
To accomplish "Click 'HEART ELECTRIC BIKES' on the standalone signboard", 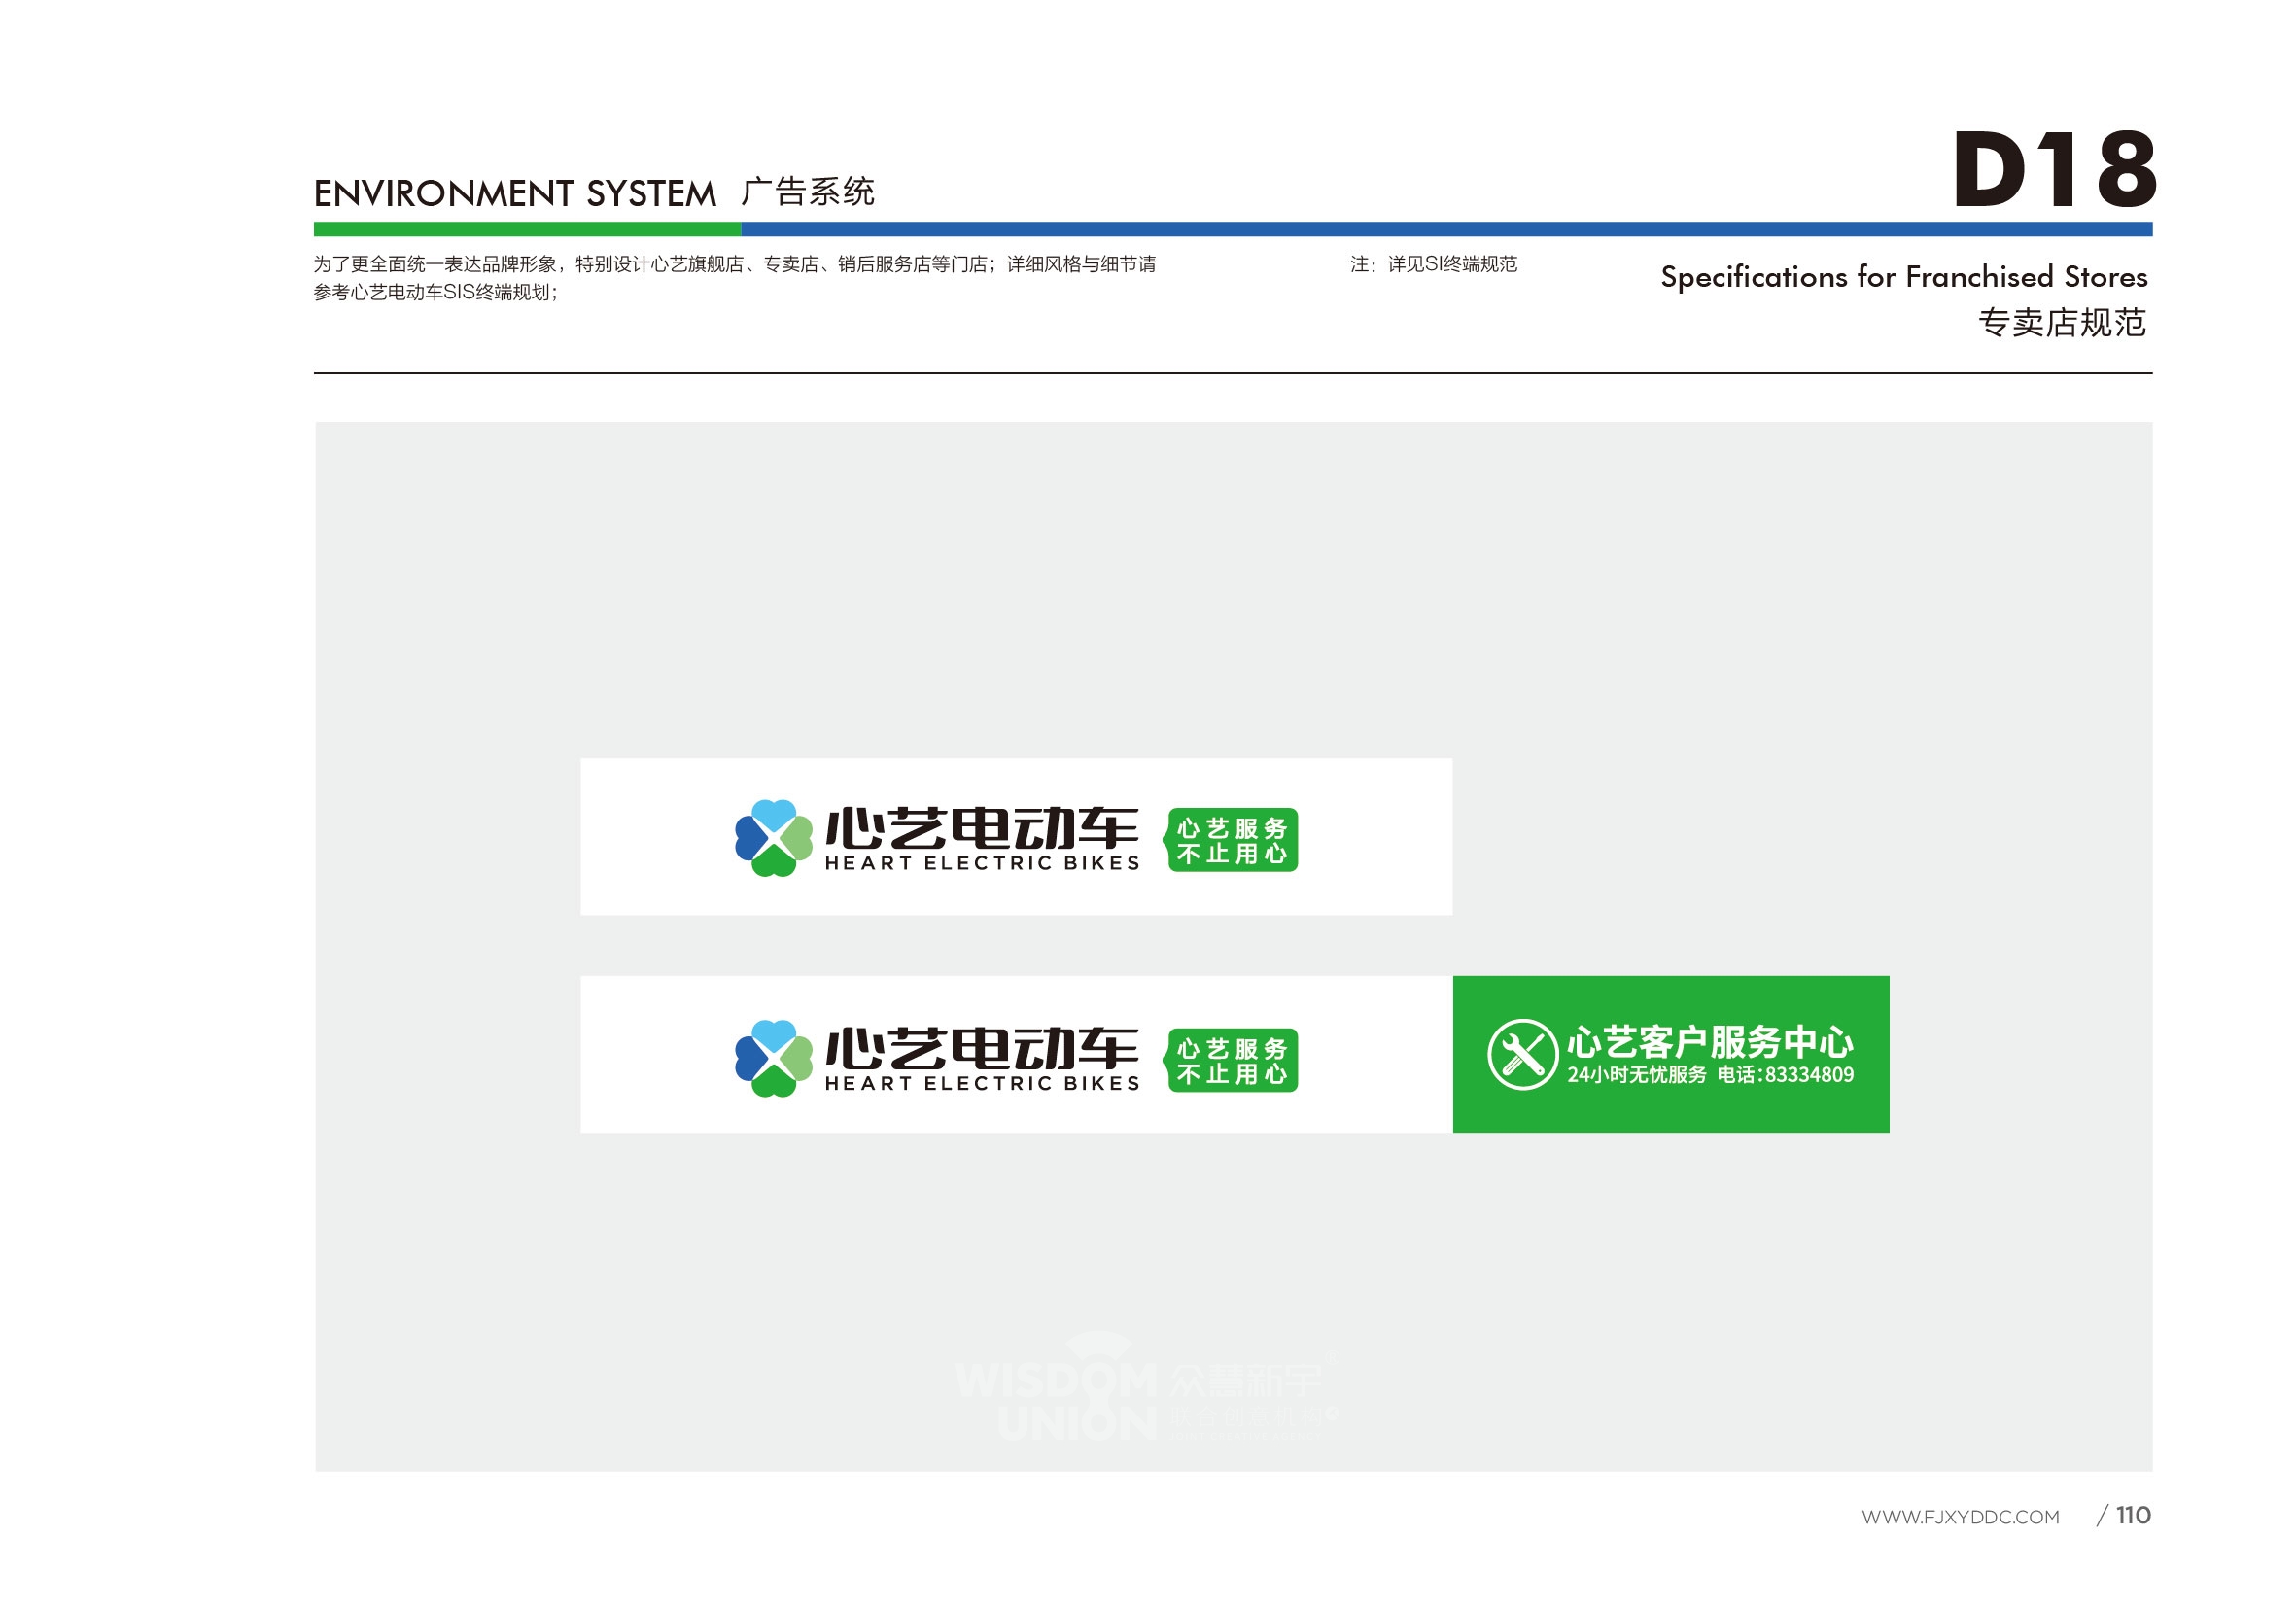I will 982,863.
